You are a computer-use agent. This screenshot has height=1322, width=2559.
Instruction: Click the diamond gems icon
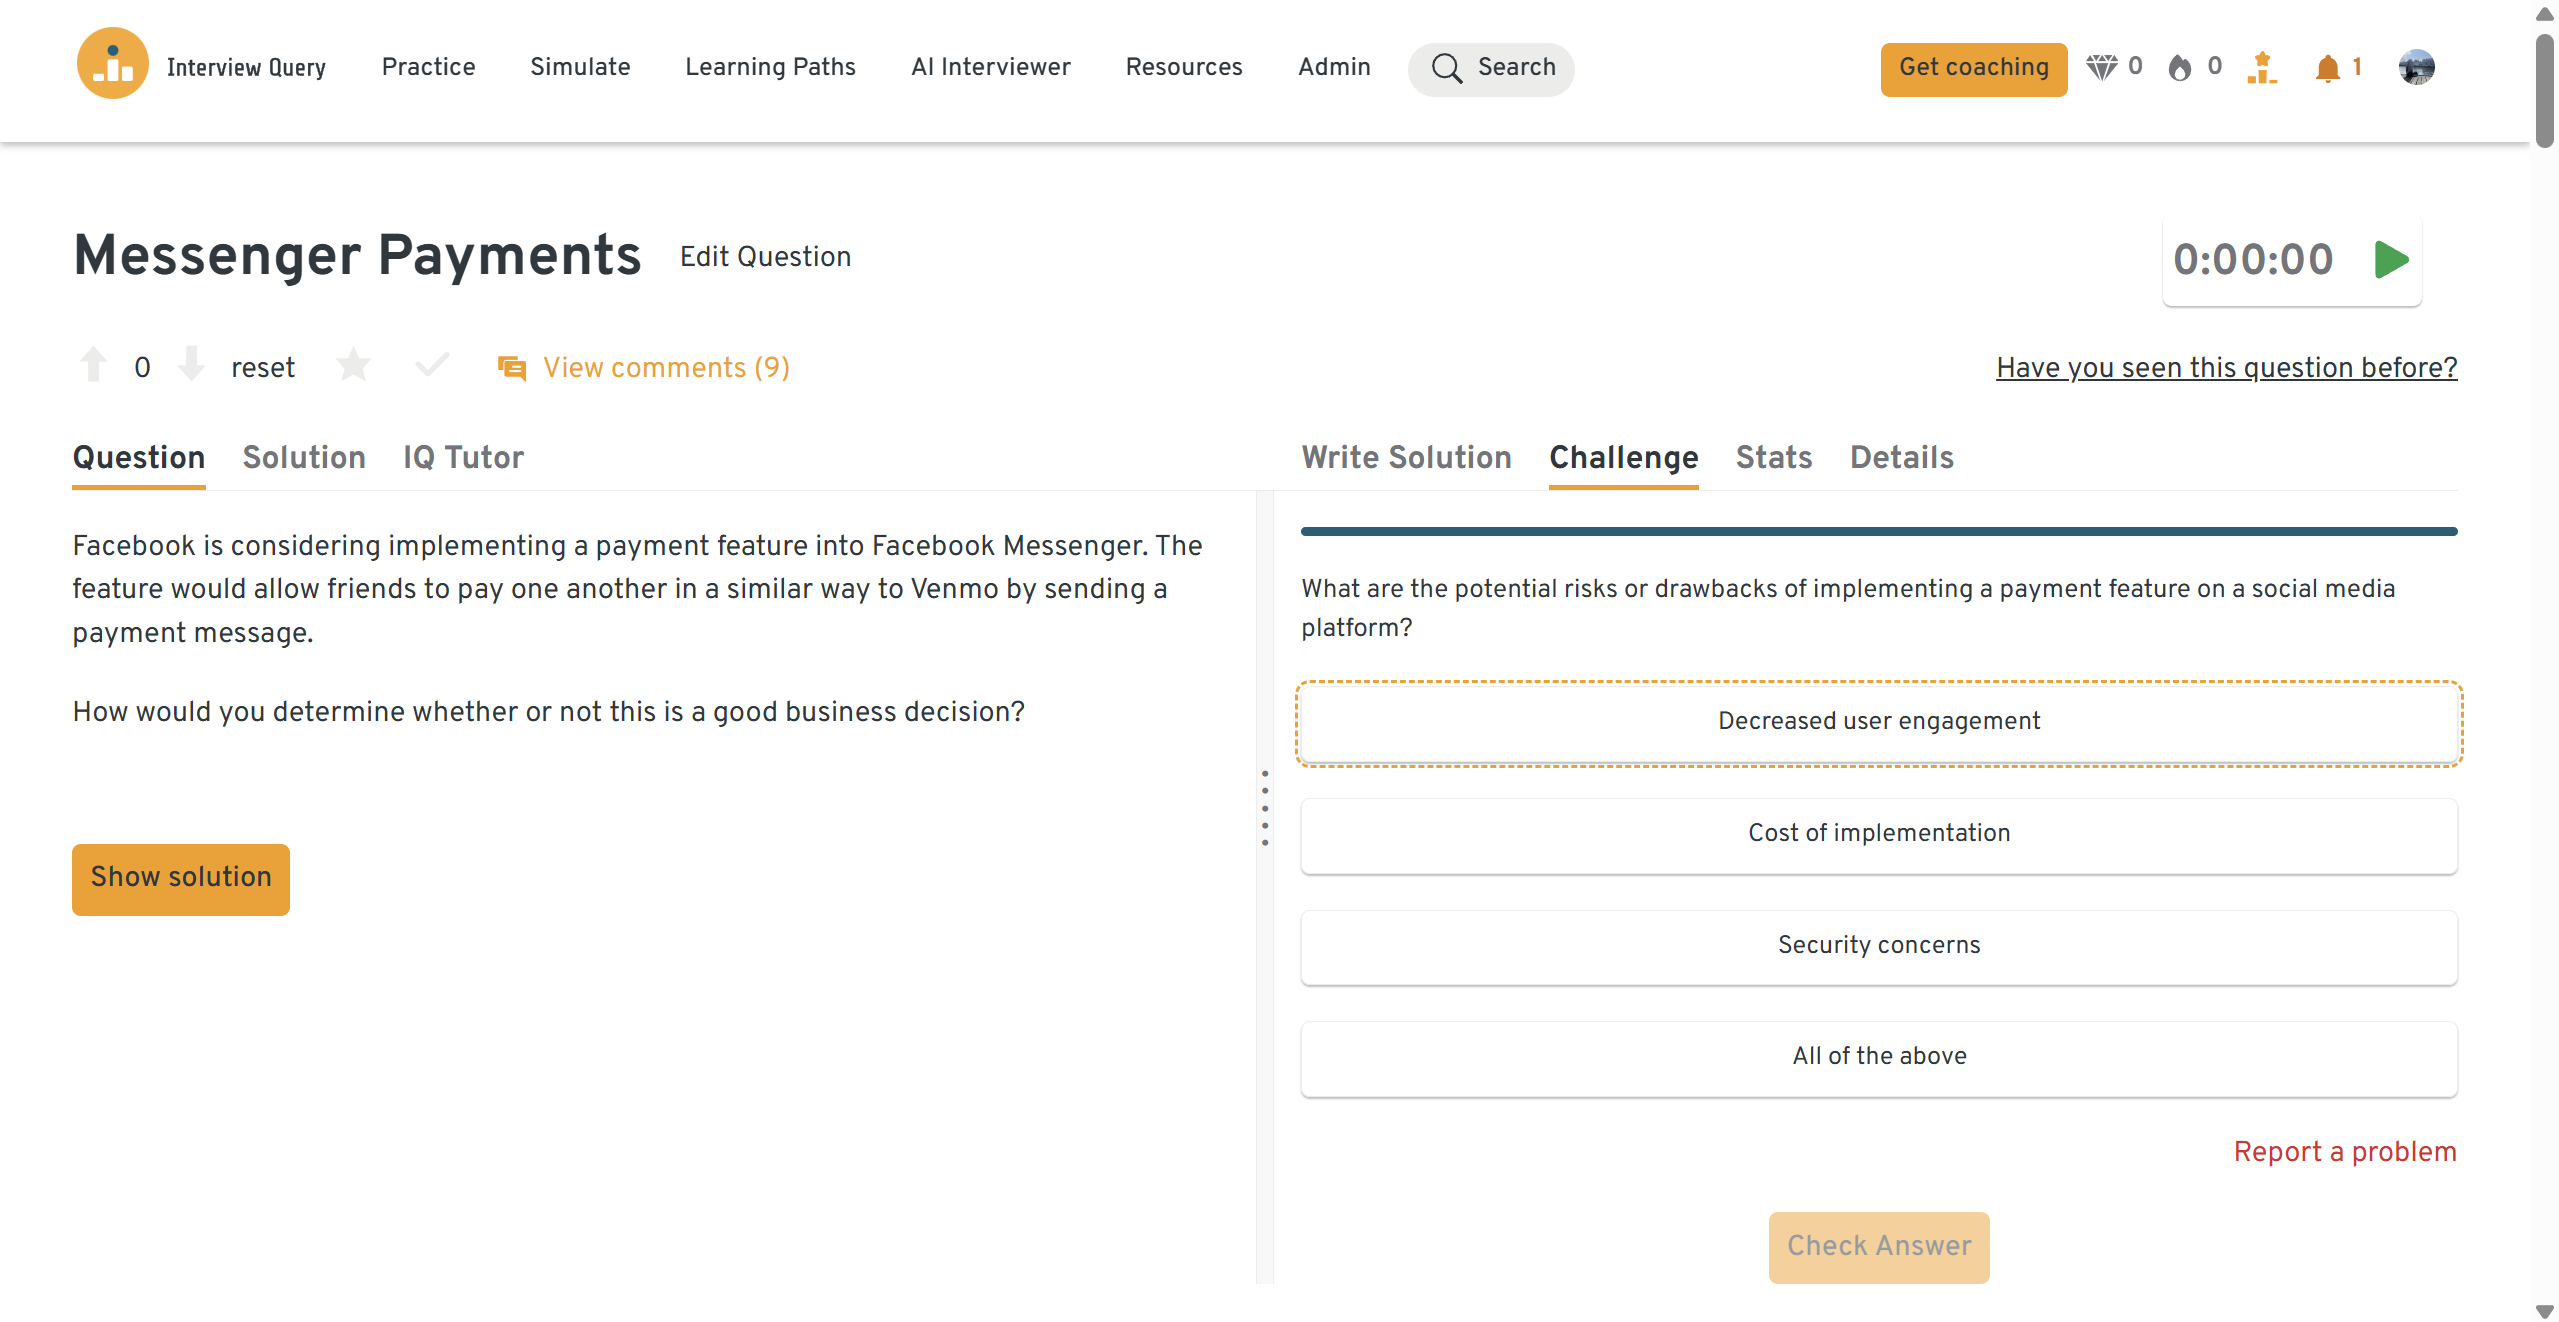click(2101, 68)
